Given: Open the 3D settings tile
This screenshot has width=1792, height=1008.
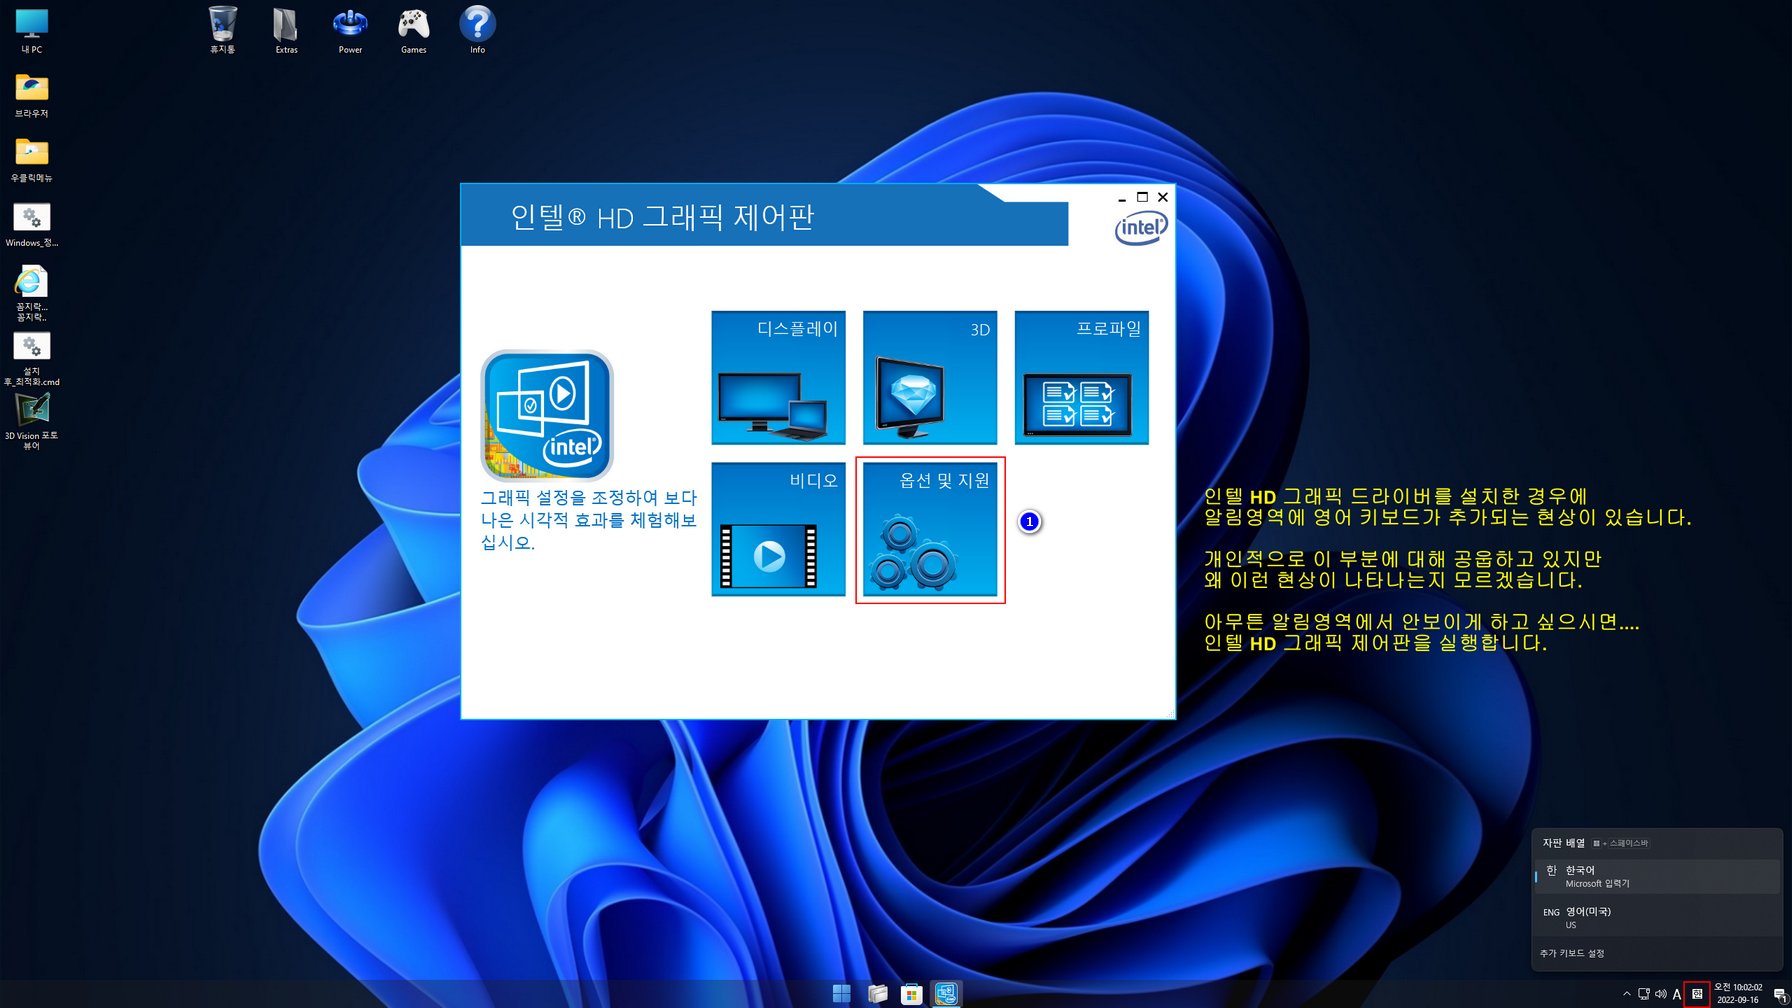Looking at the screenshot, I should pos(930,377).
